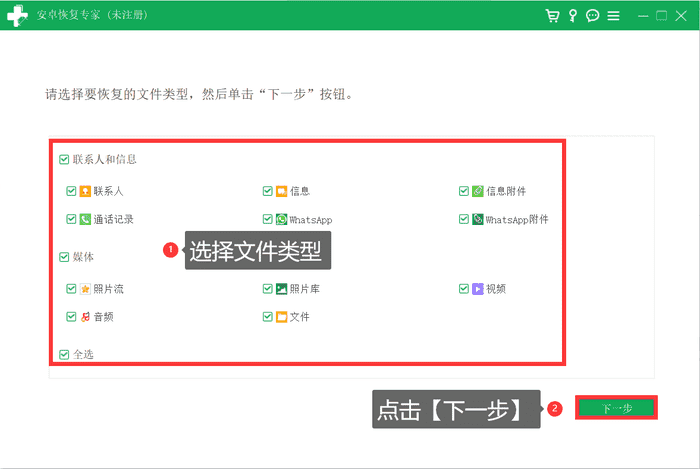Toggle the 媒体 group checkbox
The height and width of the screenshot is (469, 700).
pyautogui.click(x=64, y=257)
